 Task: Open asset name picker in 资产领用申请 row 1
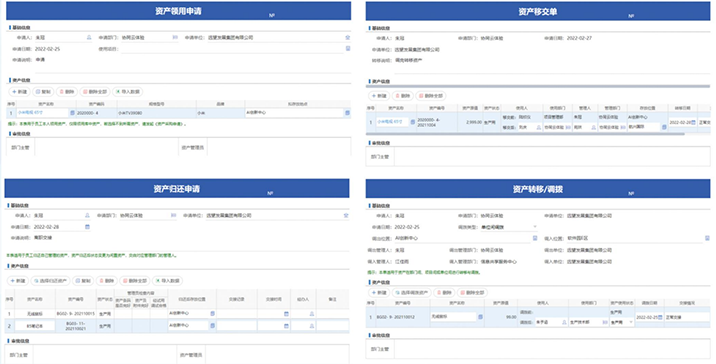[x=72, y=112]
